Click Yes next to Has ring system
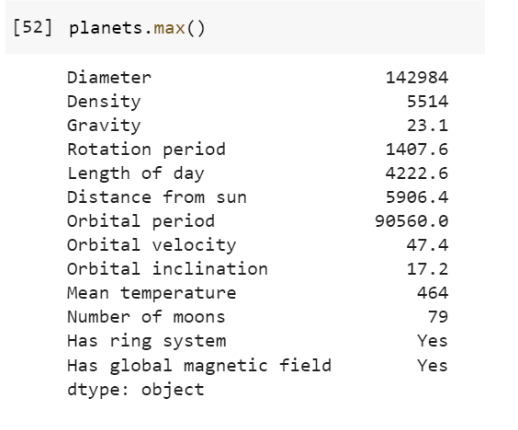The width and height of the screenshot is (518, 430). pos(432,341)
